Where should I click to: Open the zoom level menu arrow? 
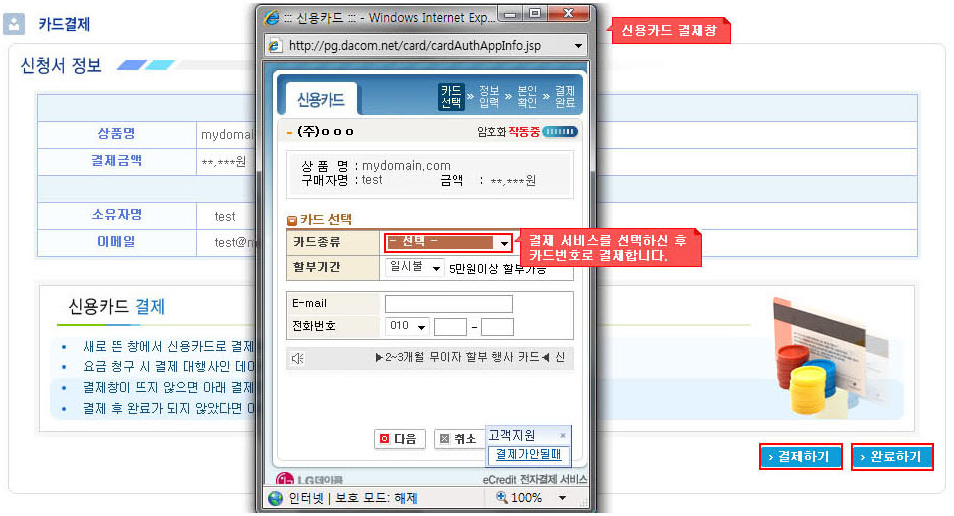click(562, 498)
